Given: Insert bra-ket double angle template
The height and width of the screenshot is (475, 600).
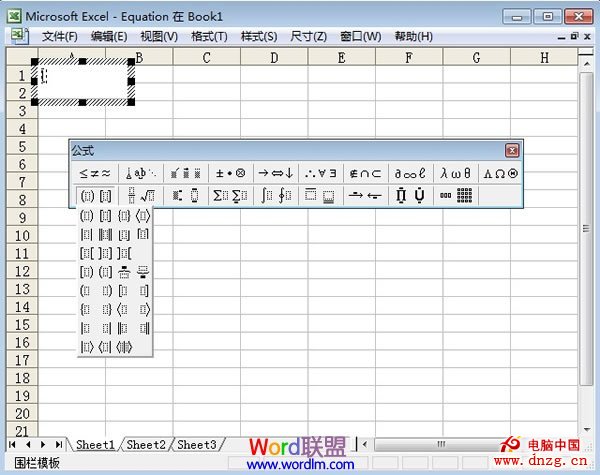Looking at the screenshot, I should click(x=124, y=347).
